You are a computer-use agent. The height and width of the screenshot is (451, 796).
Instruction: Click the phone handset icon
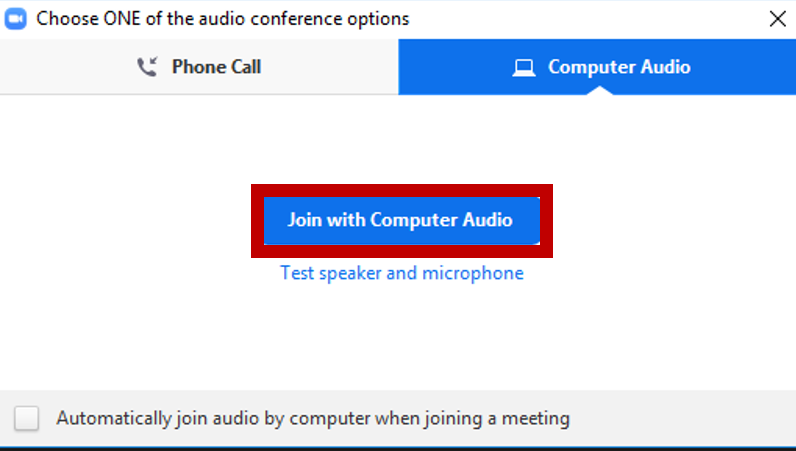tap(147, 67)
